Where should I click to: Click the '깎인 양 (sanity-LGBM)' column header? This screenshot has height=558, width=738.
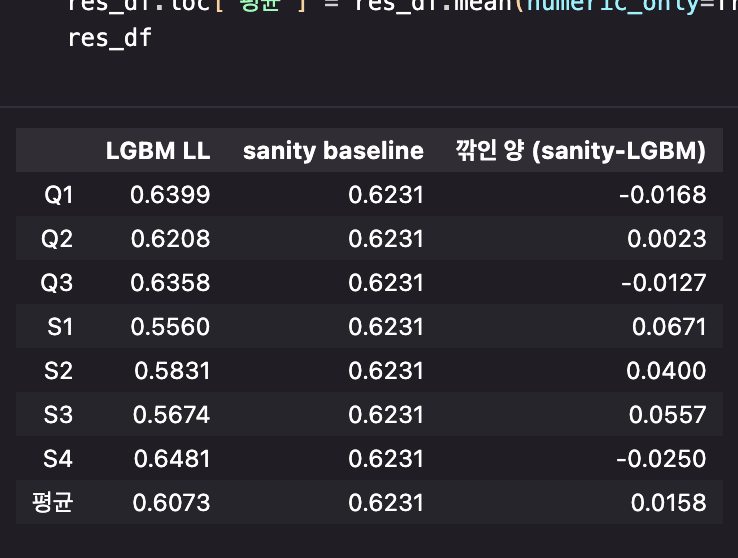click(581, 151)
